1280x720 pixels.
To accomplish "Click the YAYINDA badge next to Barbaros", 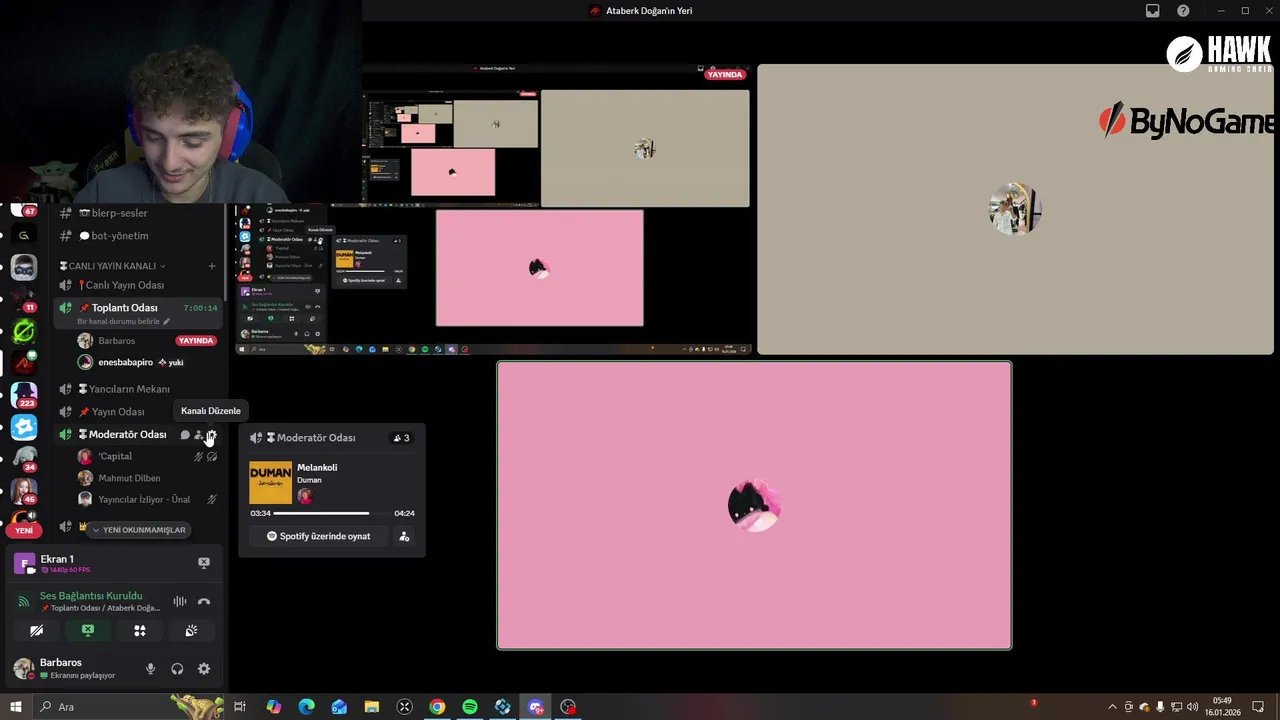I will (x=196, y=341).
